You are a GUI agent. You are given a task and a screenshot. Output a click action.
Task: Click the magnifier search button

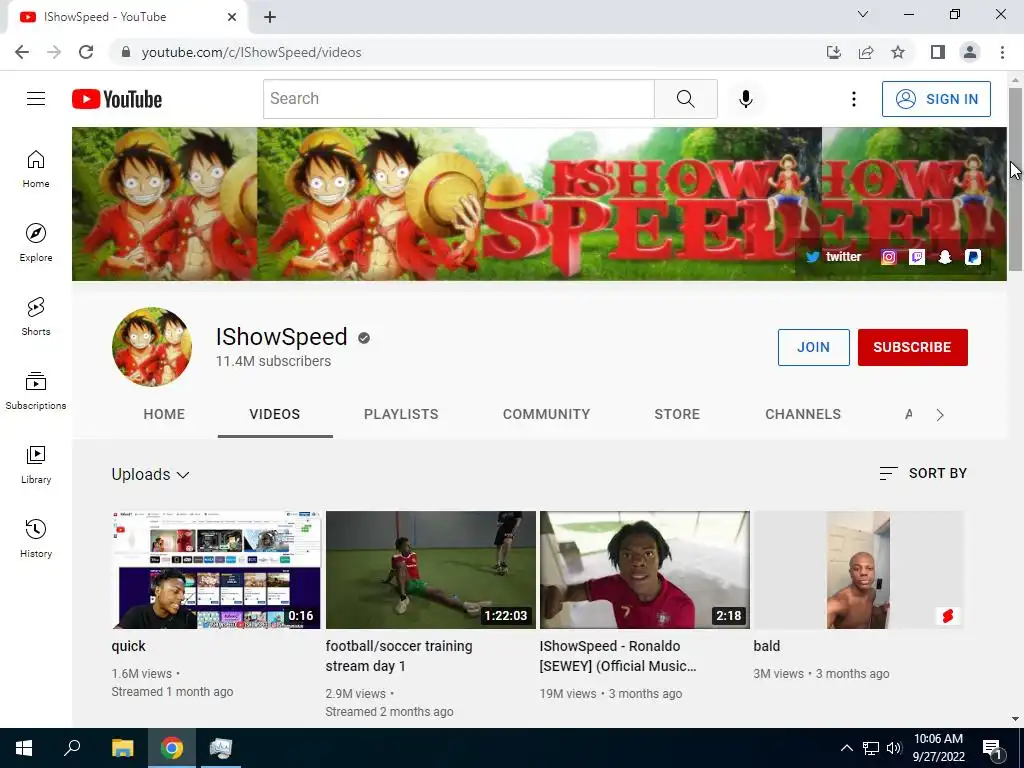(686, 99)
